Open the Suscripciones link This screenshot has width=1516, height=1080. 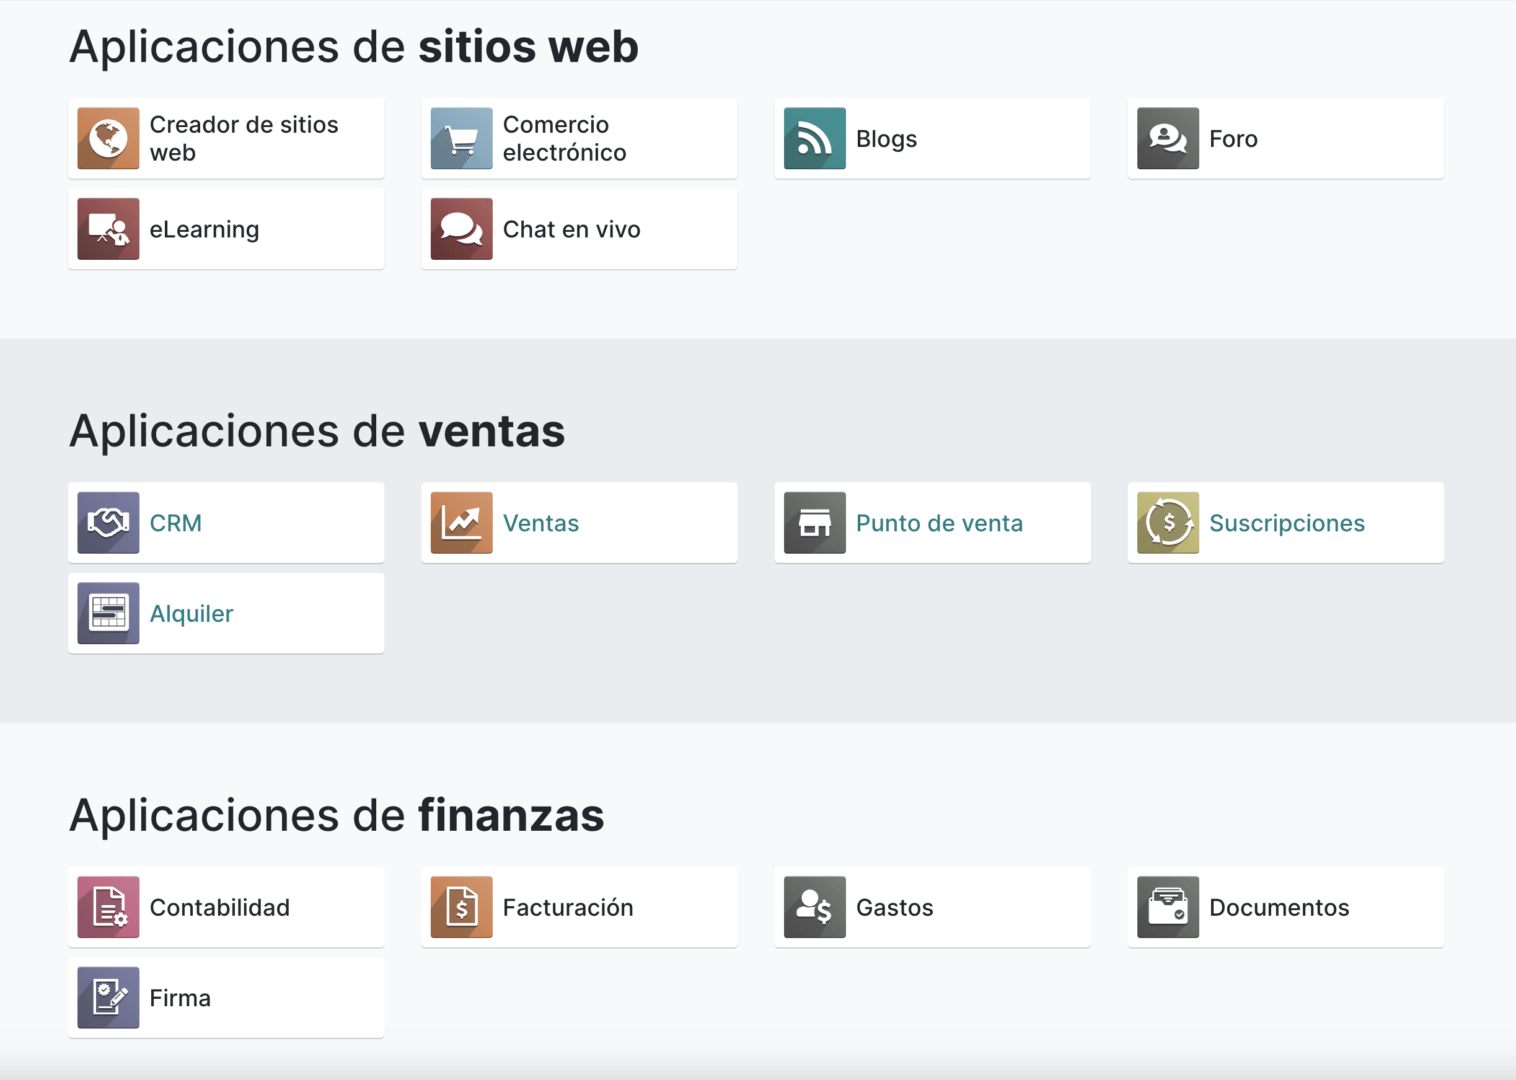pyautogui.click(x=1287, y=522)
